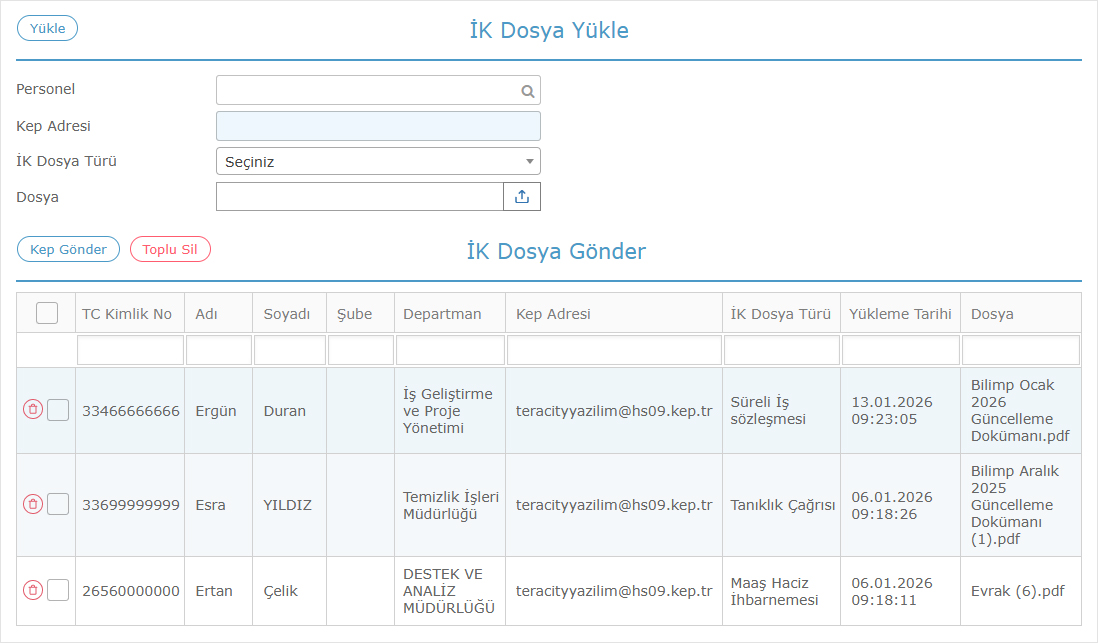Screen dimensions: 1098x643
Task: Sort table by TC Kimlik No column header
Action: click(127, 314)
